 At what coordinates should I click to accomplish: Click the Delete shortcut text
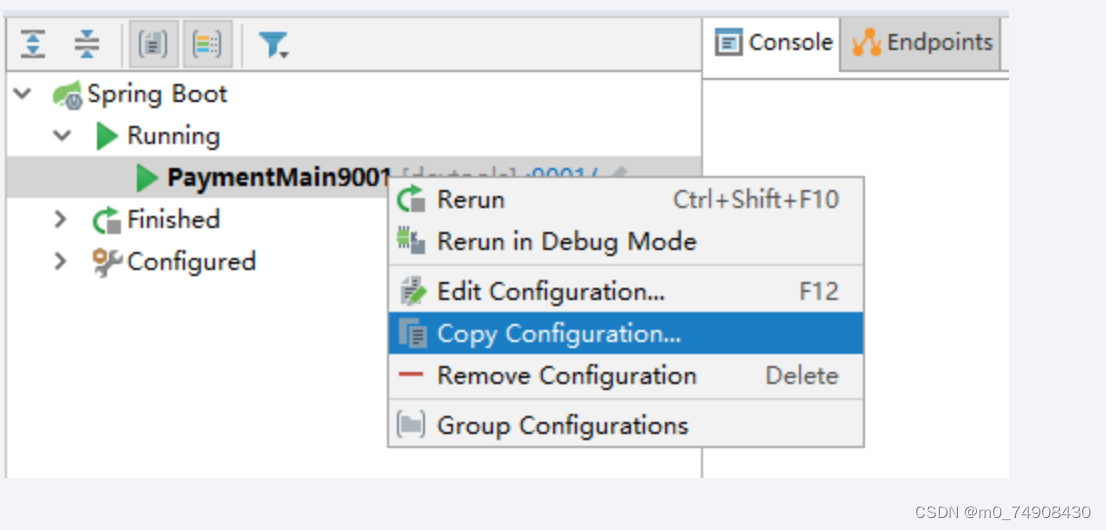802,375
